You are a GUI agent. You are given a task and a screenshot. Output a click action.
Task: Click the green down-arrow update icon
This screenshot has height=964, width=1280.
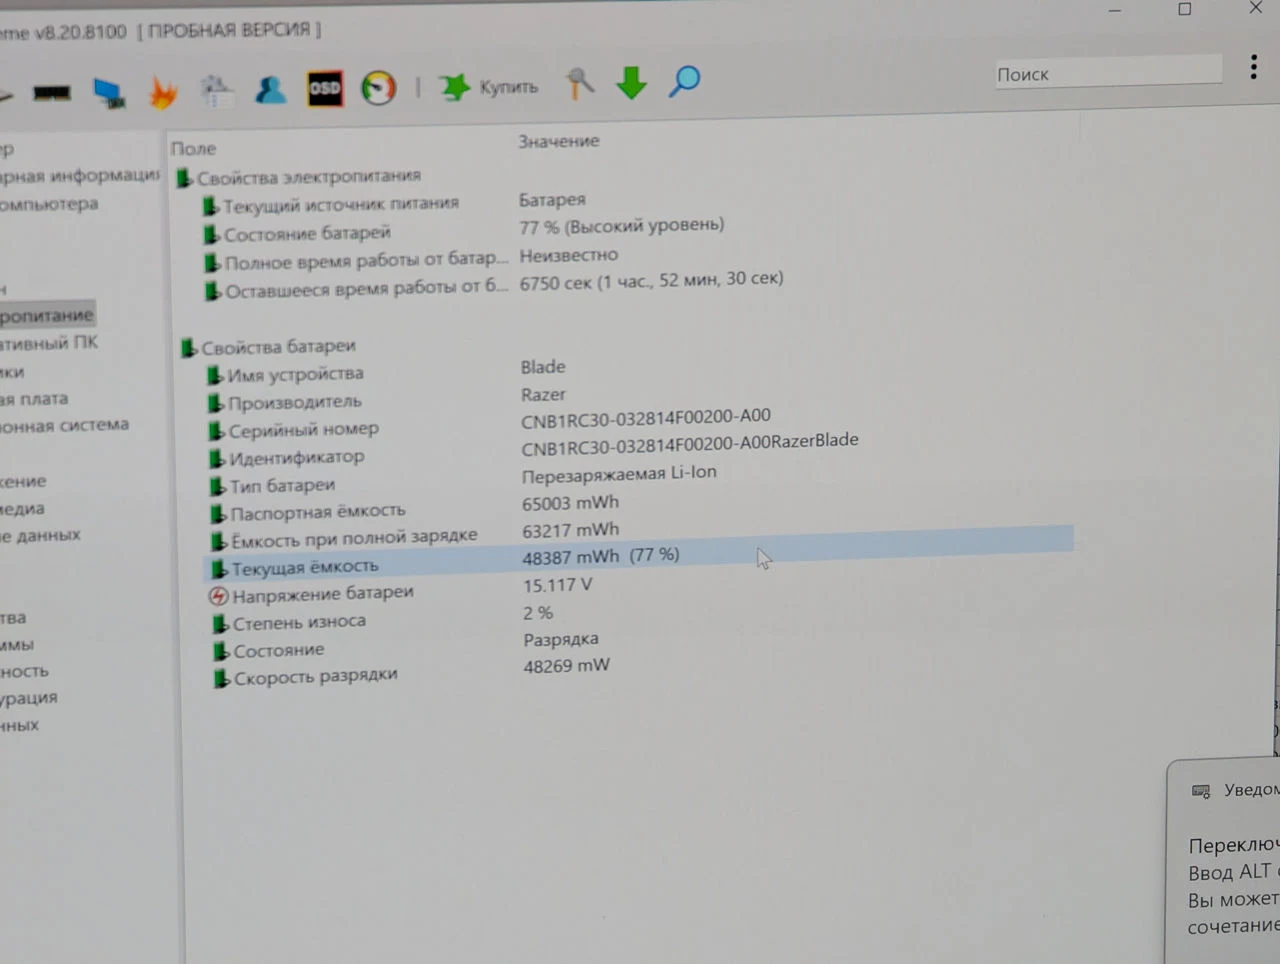point(631,83)
